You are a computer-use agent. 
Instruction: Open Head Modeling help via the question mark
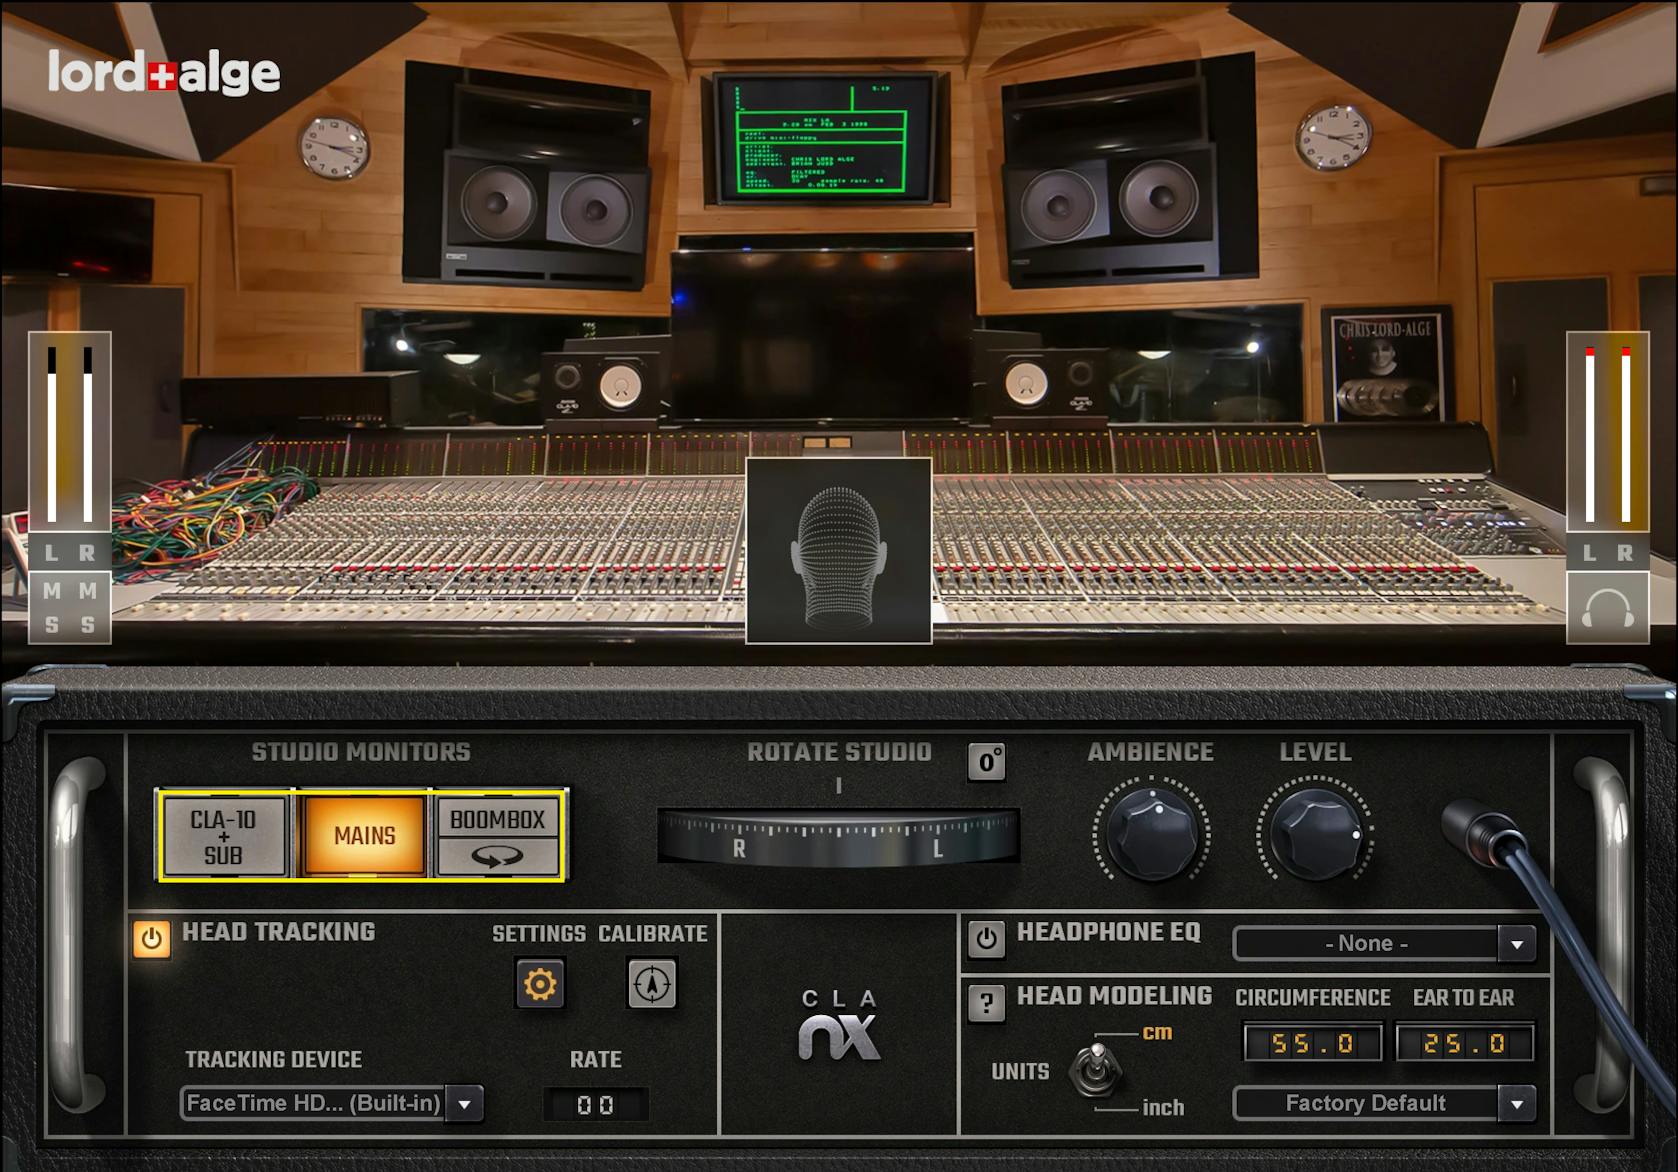point(988,1005)
